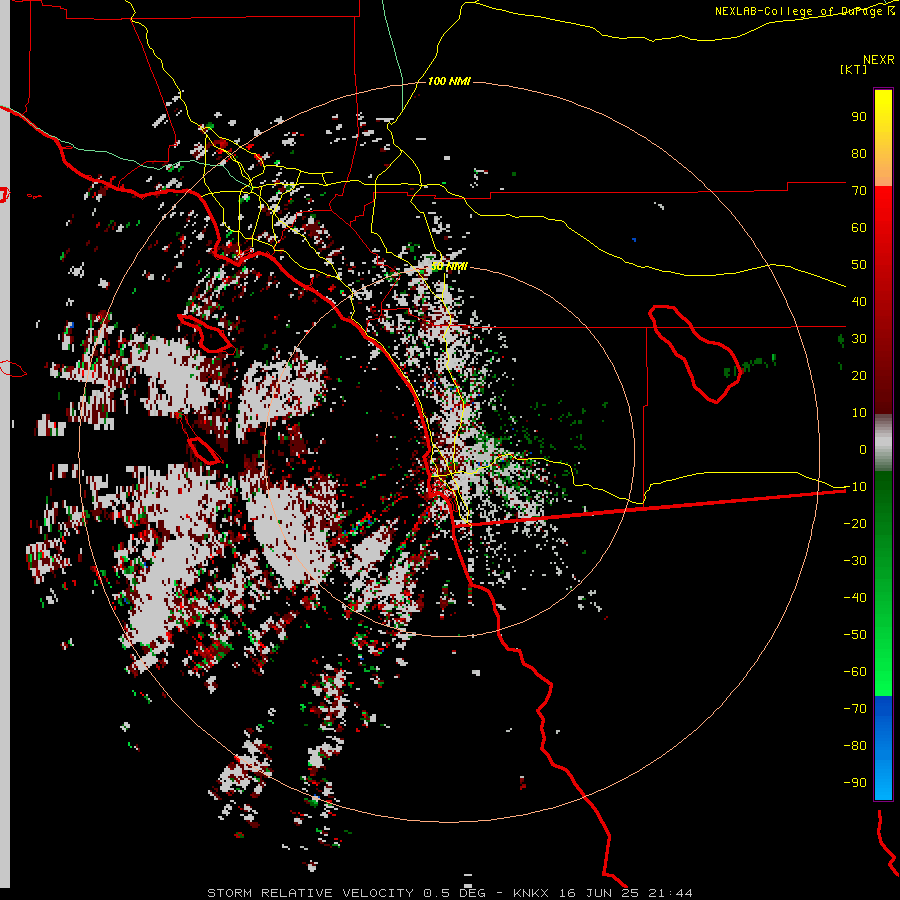The width and height of the screenshot is (900, 900).
Task: Click the [KT] units label
Action: (853, 69)
